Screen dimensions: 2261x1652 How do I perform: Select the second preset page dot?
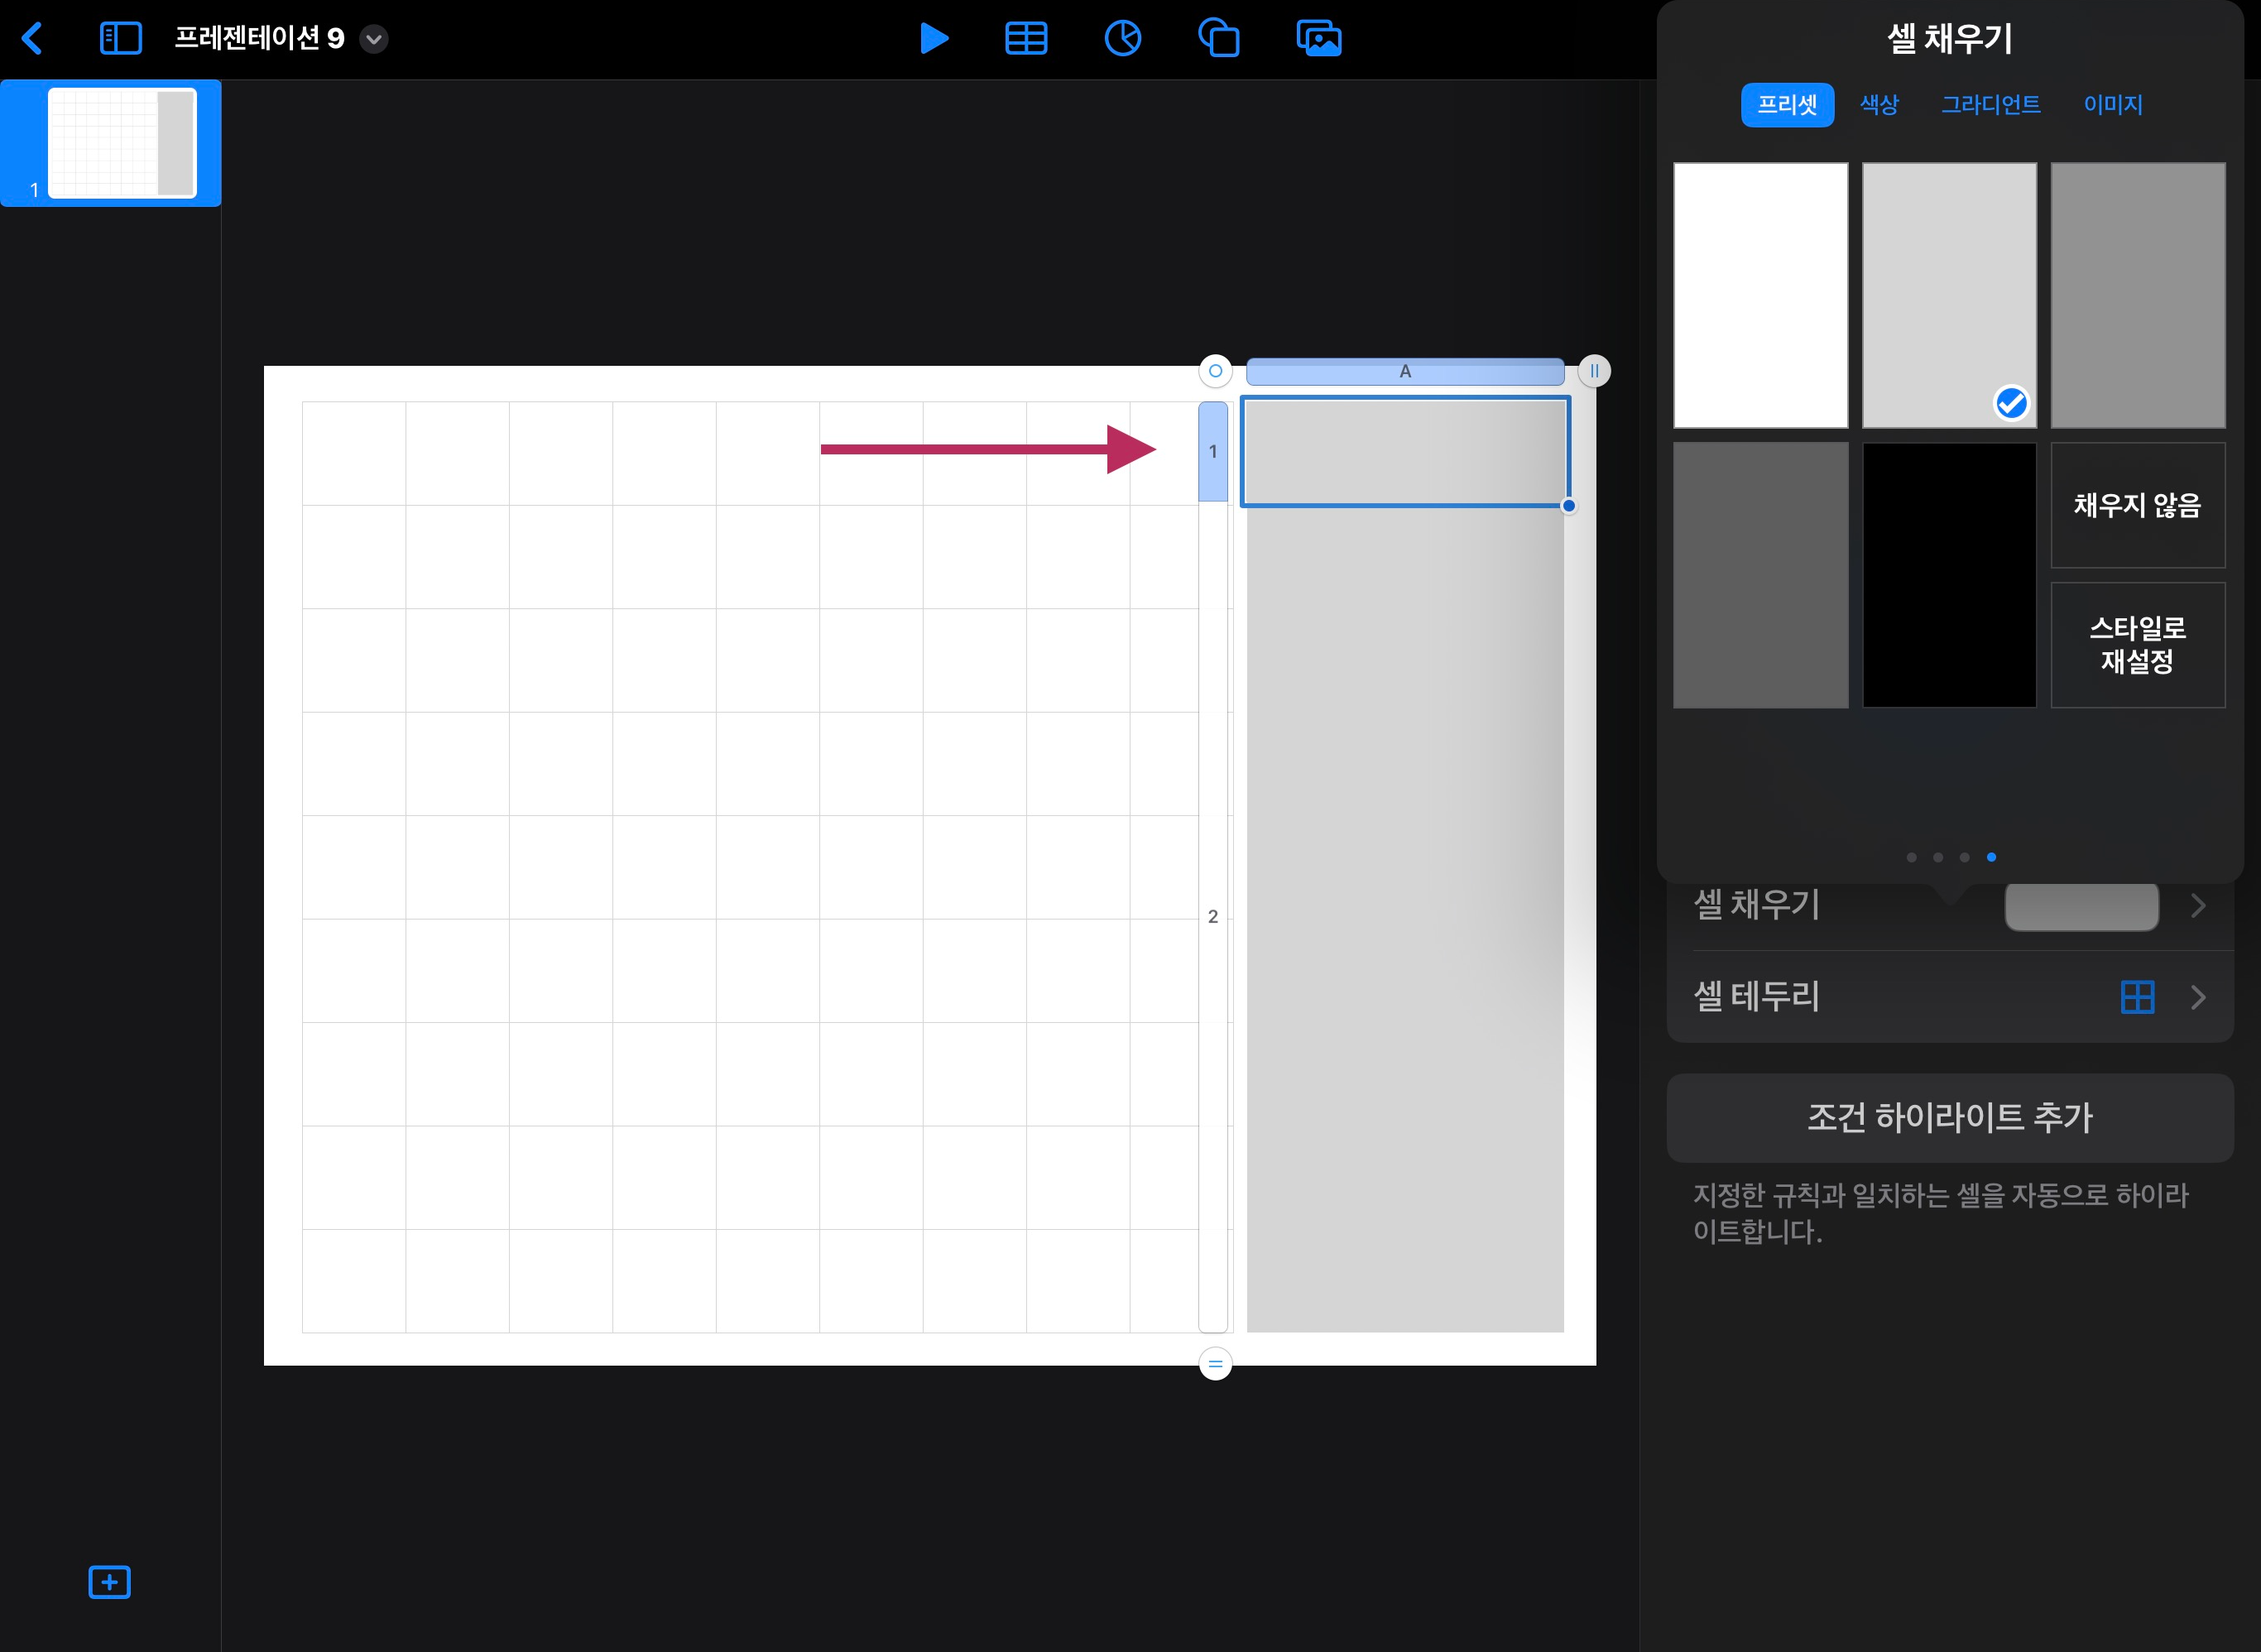[1938, 857]
